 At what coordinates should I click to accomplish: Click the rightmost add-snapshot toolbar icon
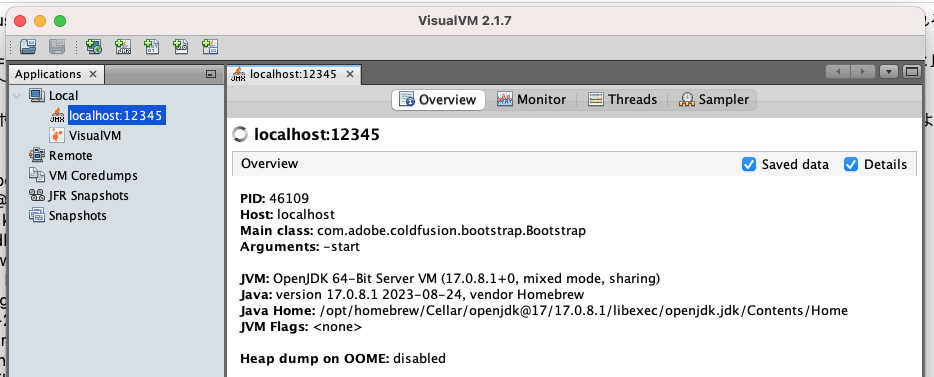210,46
